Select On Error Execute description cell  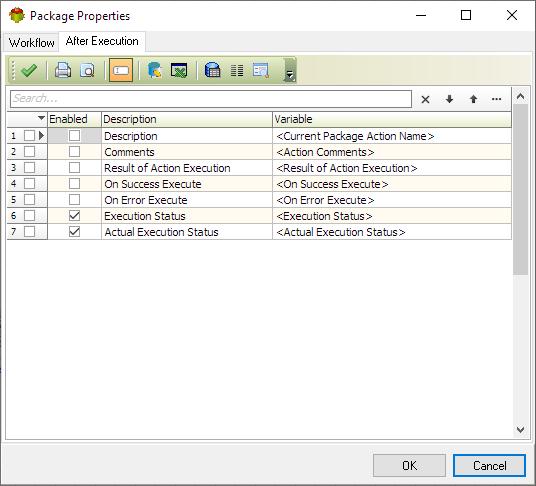(x=187, y=200)
